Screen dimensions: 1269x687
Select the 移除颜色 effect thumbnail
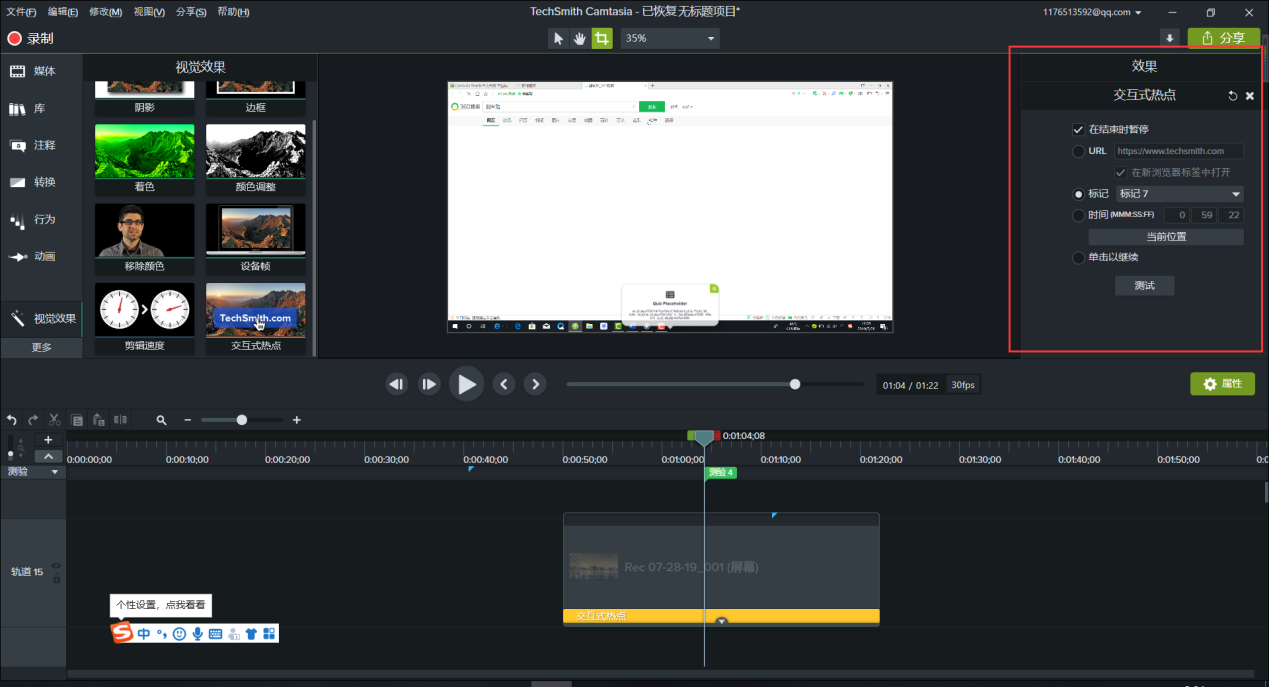[x=144, y=231]
